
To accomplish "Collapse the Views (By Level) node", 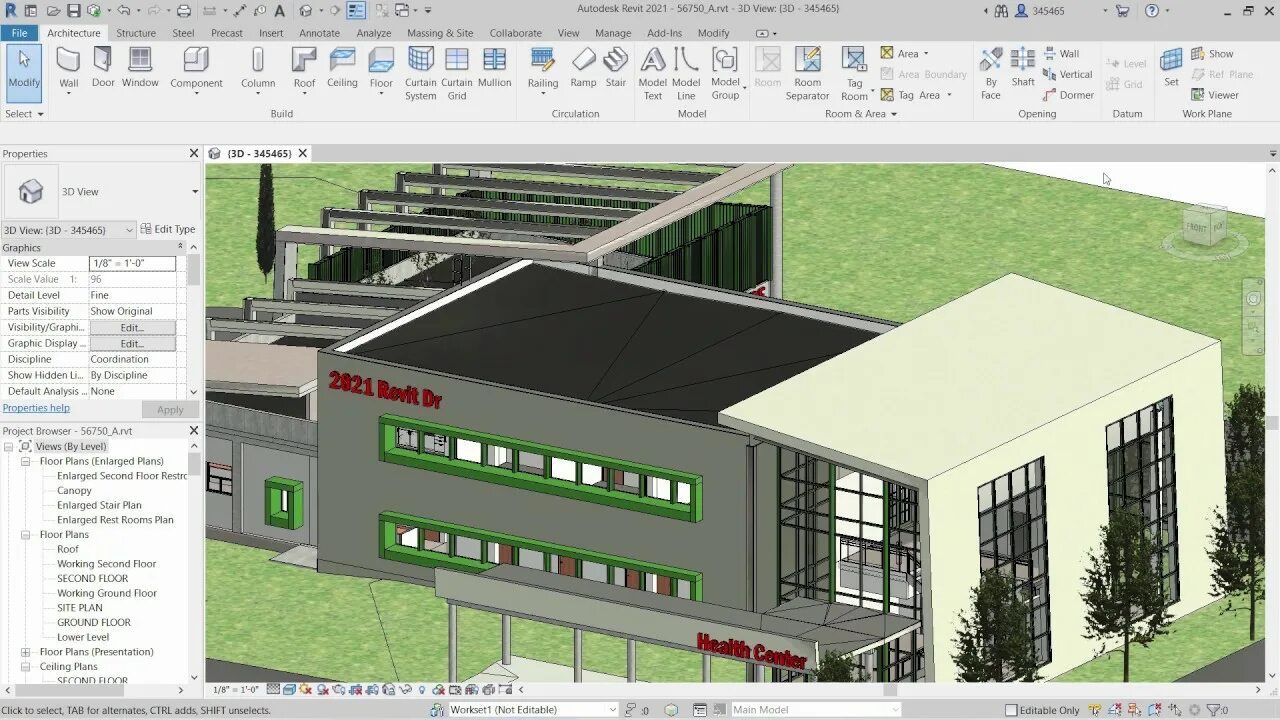I will (x=9, y=446).
